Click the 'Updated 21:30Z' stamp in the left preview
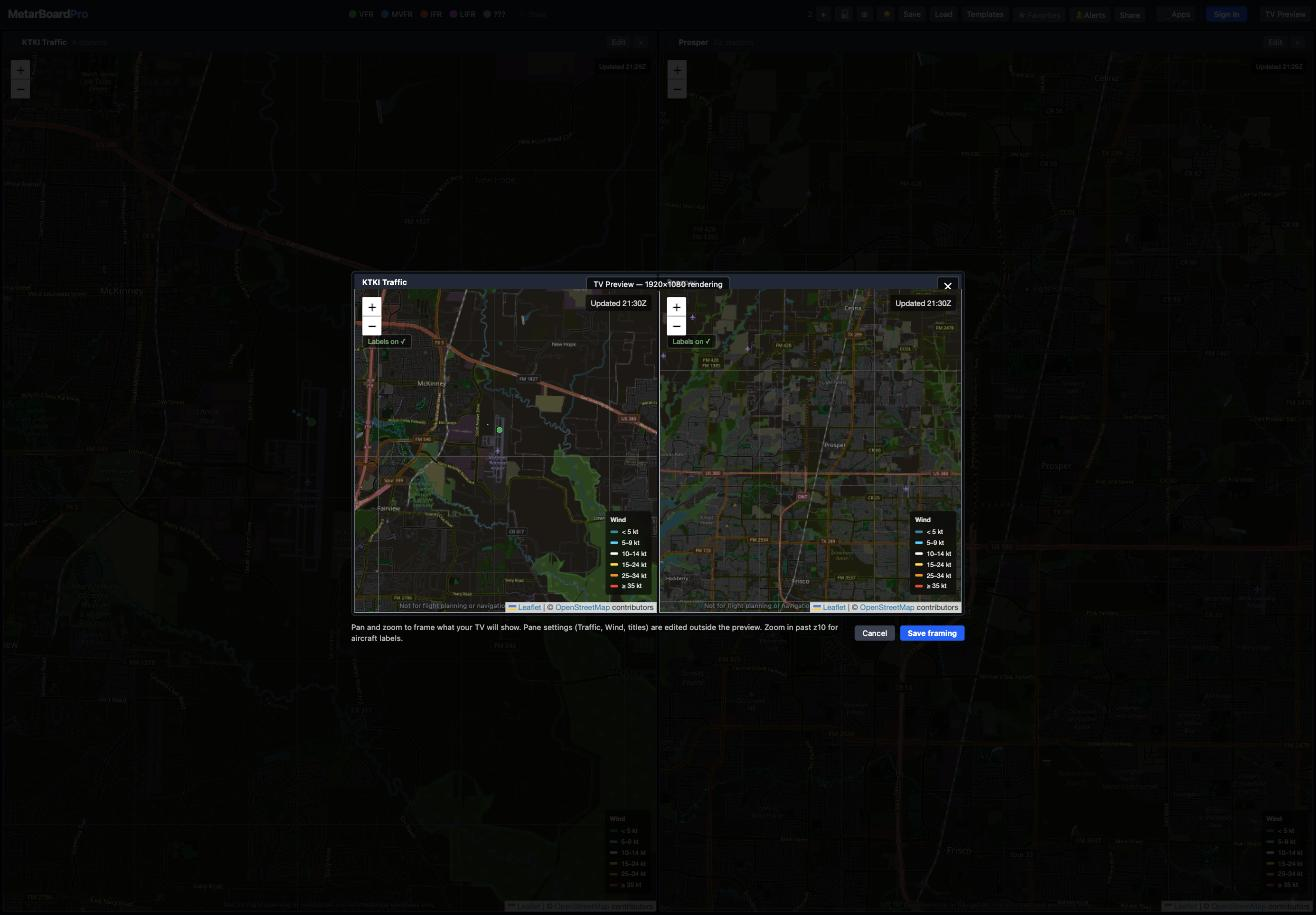Screen dimensions: 1316x915 click(x=618, y=303)
